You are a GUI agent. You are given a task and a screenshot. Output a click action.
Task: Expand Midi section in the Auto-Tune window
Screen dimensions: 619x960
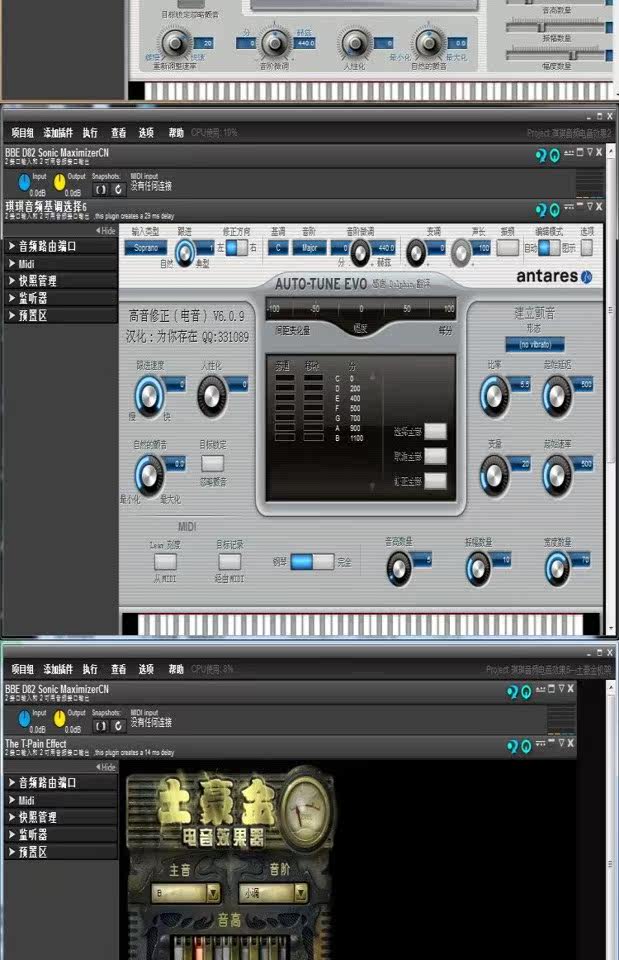pyautogui.click(x=60, y=264)
